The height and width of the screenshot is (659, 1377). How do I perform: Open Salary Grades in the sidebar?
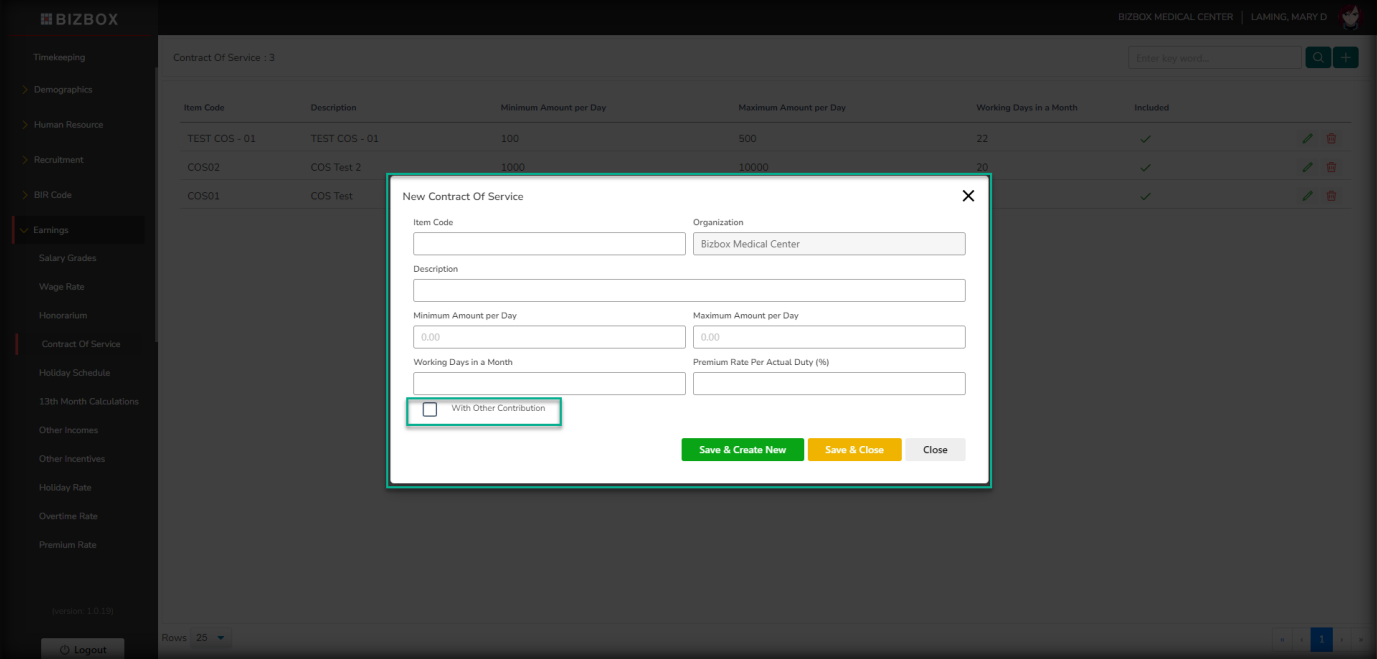(67, 258)
